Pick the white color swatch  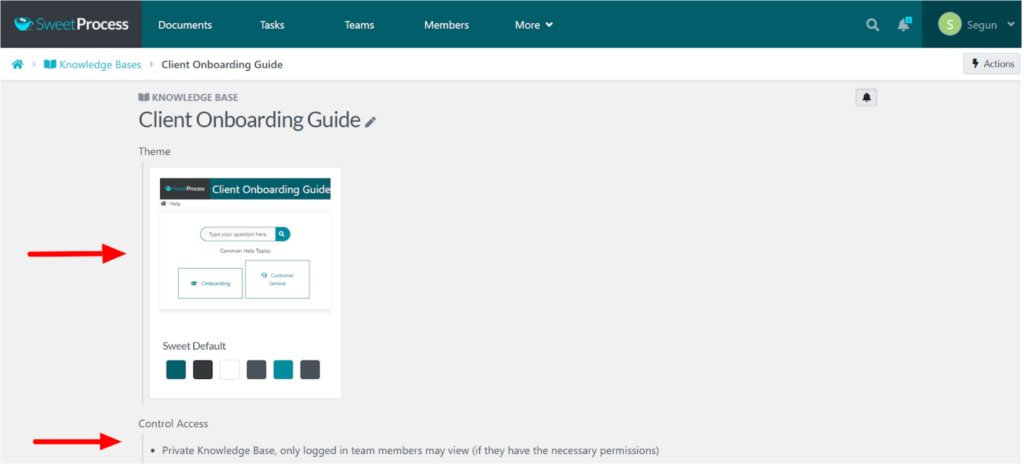(230, 370)
